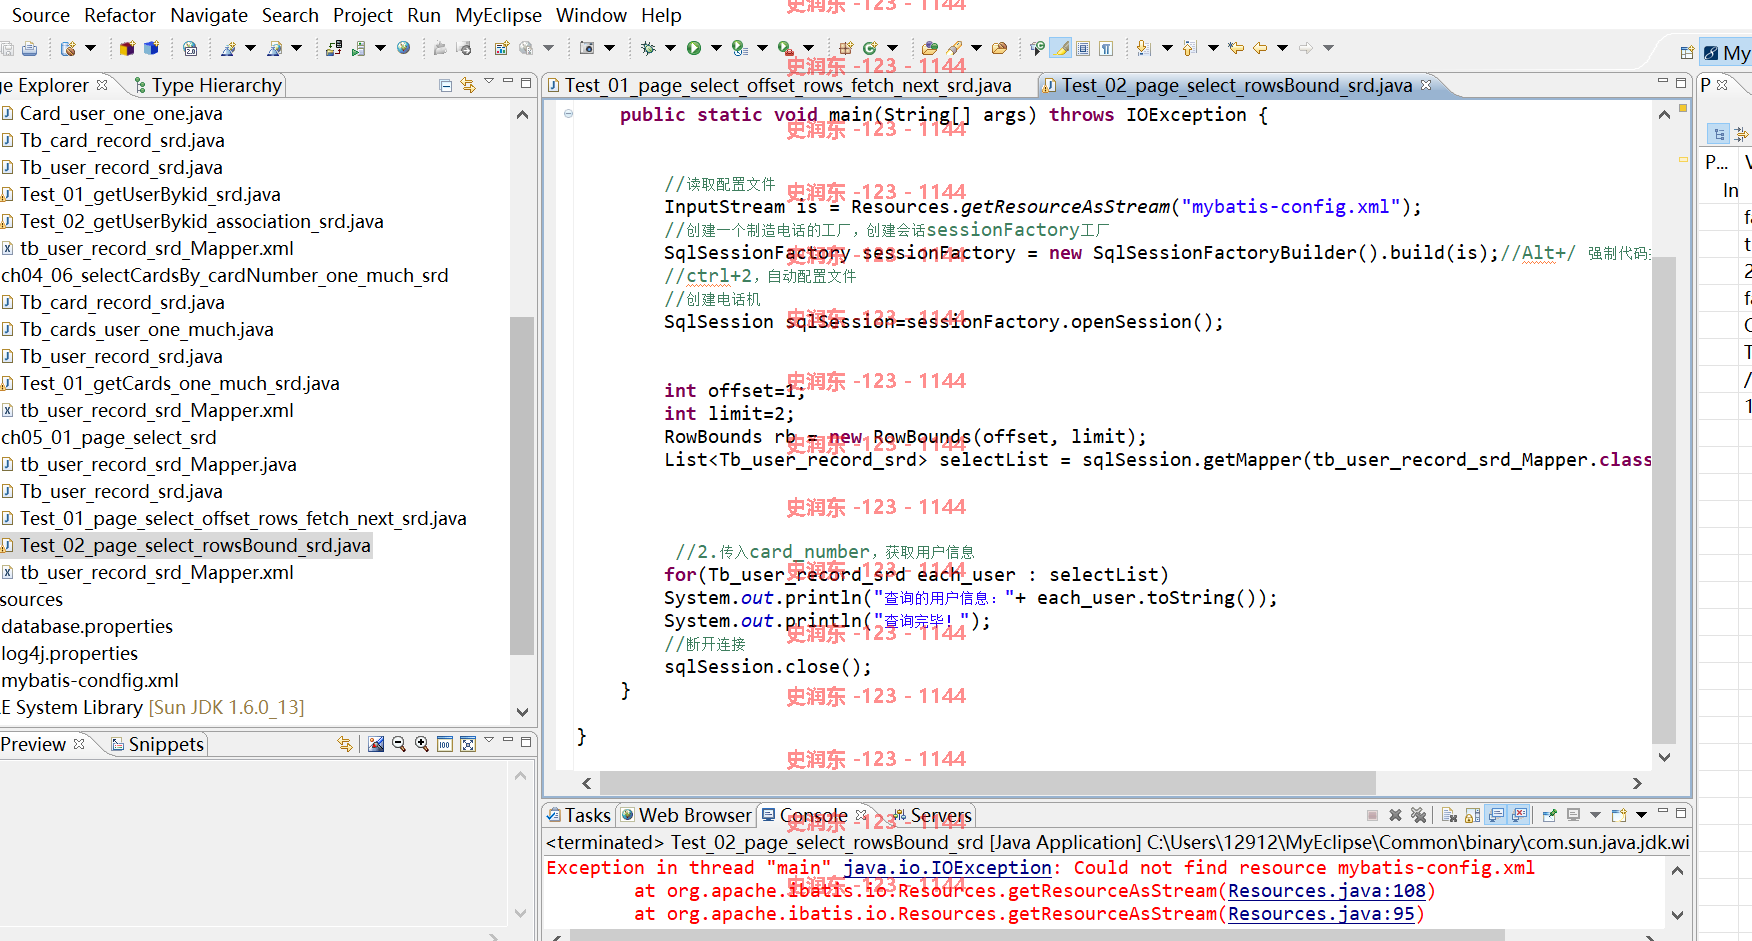Click Remove Launch X icon in Console
Viewport: 1752px width, 941px height.
tap(1395, 815)
